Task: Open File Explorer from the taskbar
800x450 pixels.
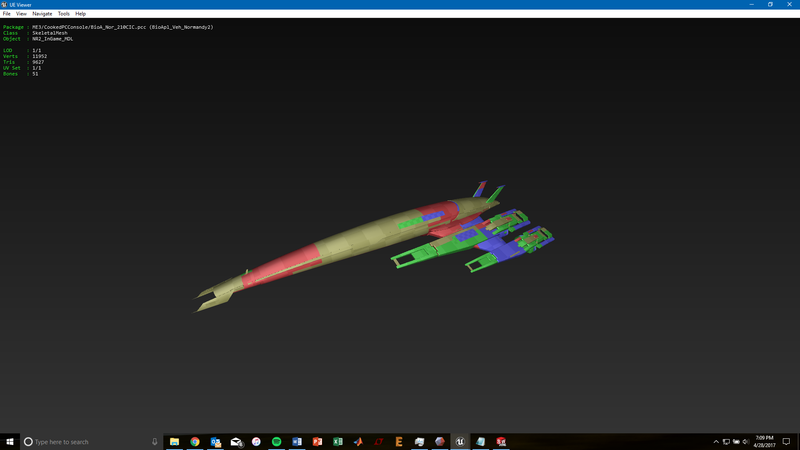Action: tap(174, 442)
